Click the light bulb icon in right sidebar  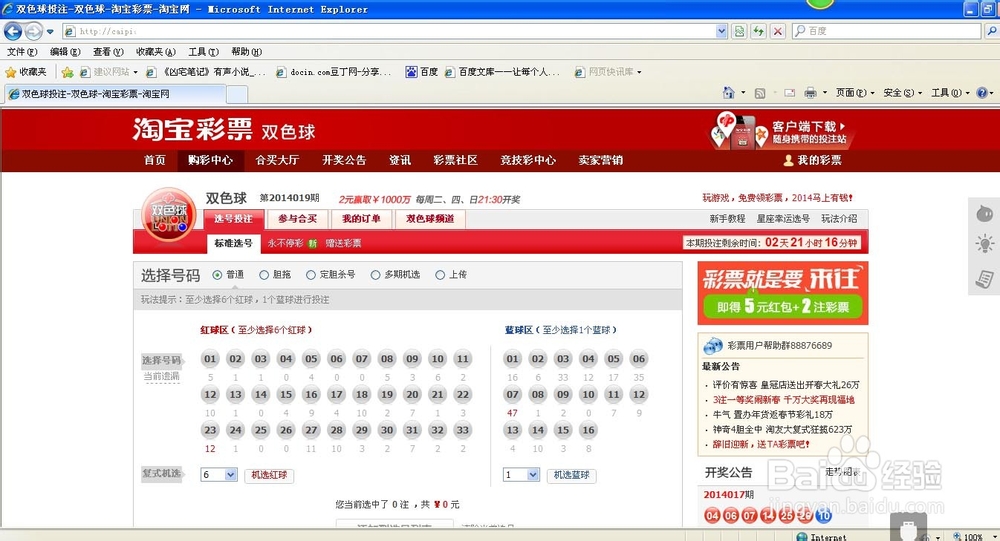(x=985, y=244)
